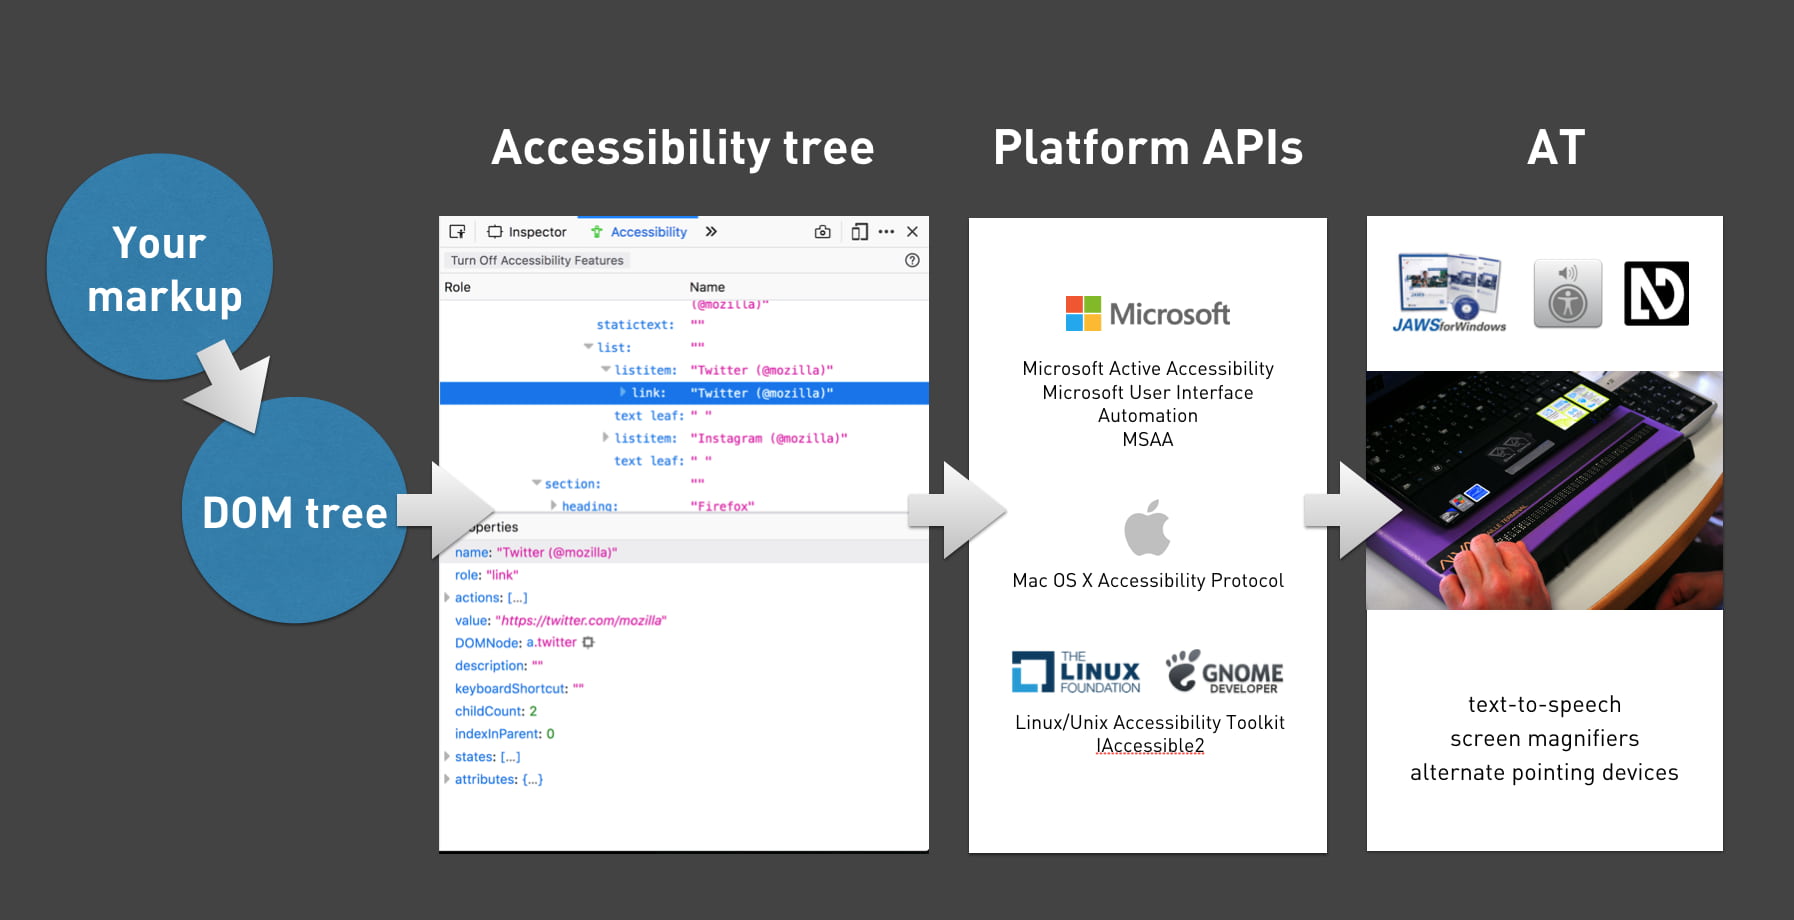Viewport: 1794px width, 920px height.
Task: Switch to the Inspector tab
Action: point(527,231)
